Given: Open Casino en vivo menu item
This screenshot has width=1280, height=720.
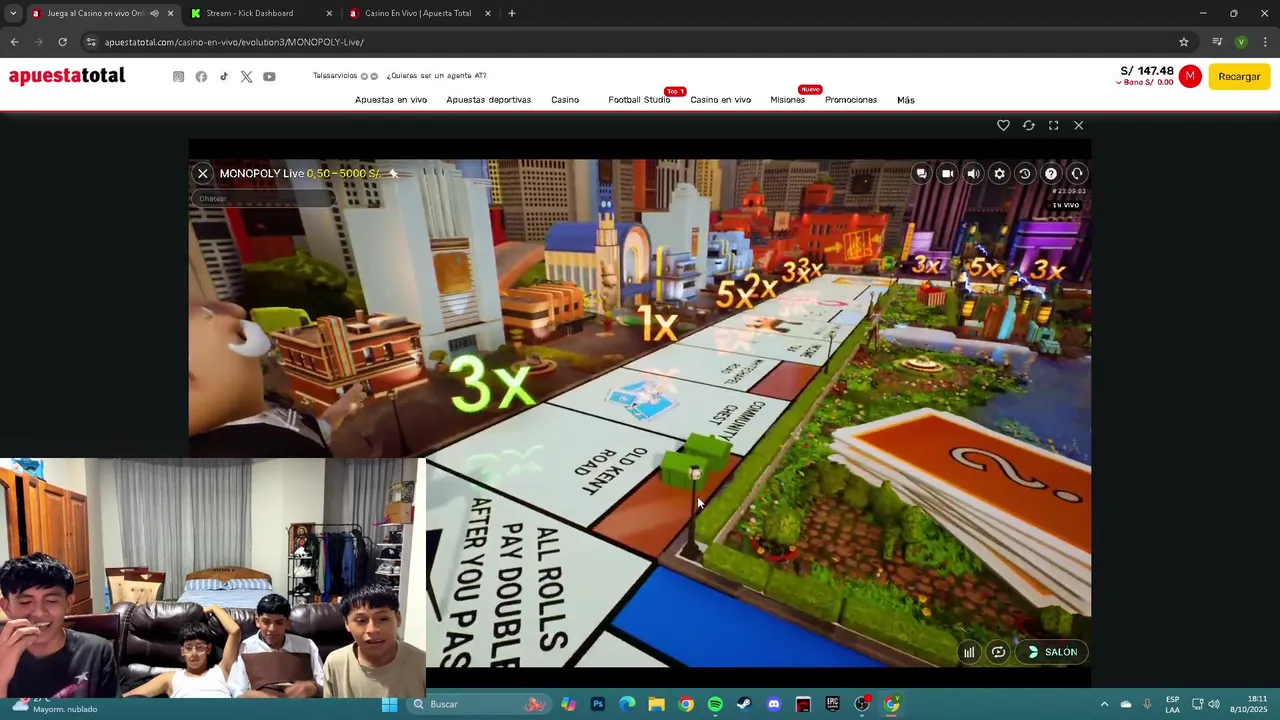Looking at the screenshot, I should coord(720,100).
